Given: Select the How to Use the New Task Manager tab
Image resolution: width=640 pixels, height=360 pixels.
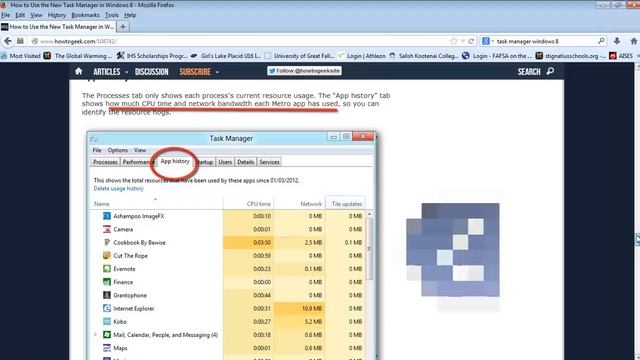Looking at the screenshot, I should point(58,27).
